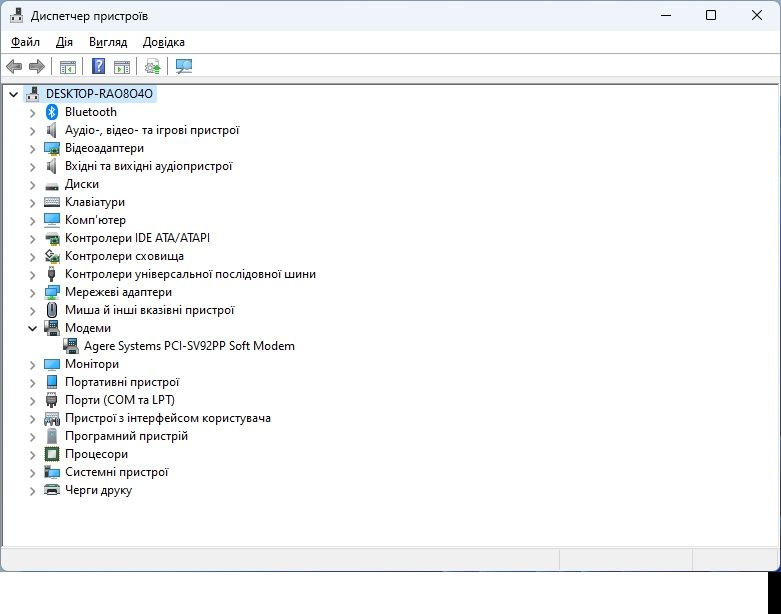The height and width of the screenshot is (614, 781).
Task: Maximize the Диспетчер пристроїв window
Action: (x=711, y=15)
